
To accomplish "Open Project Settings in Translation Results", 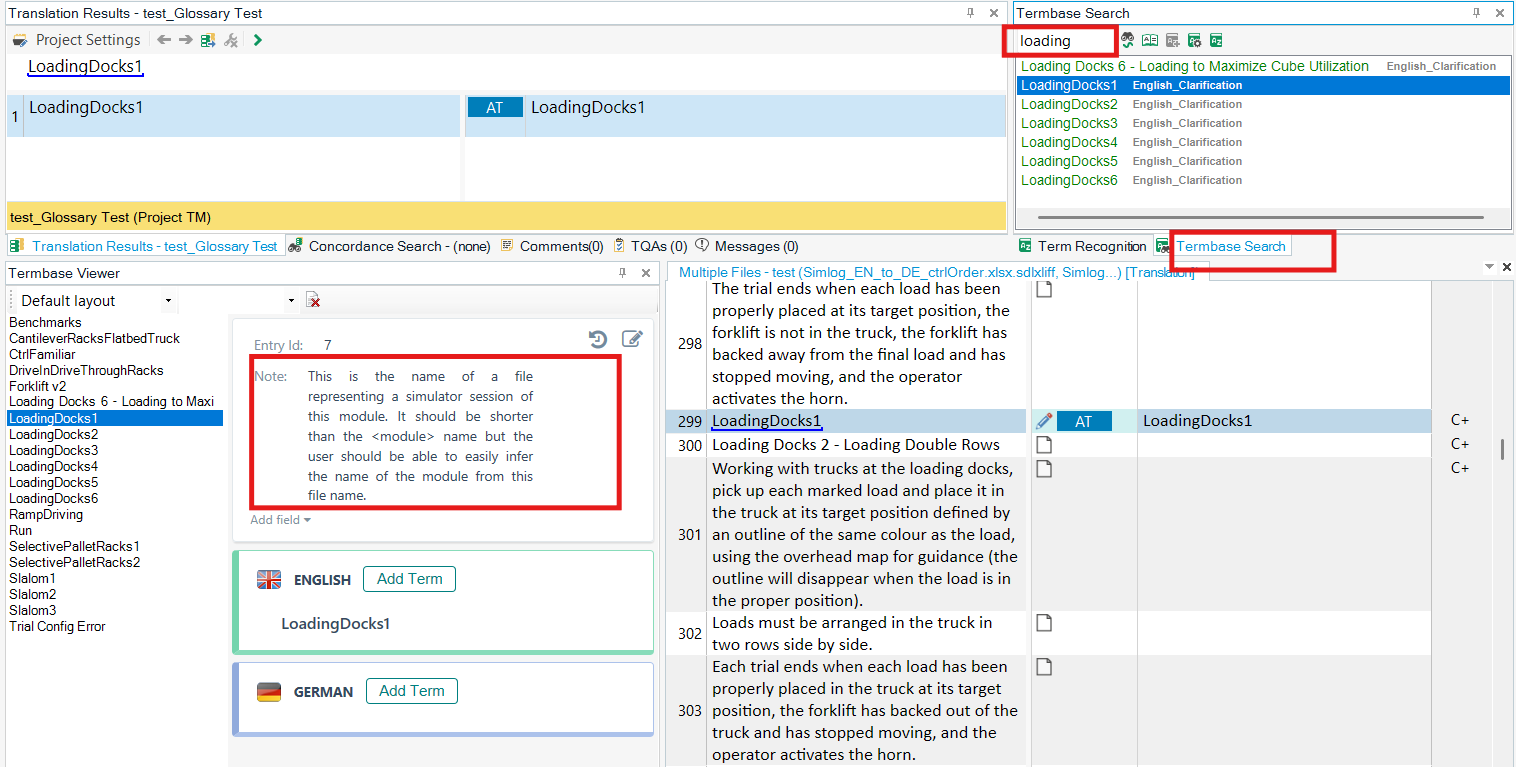I will click(77, 40).
